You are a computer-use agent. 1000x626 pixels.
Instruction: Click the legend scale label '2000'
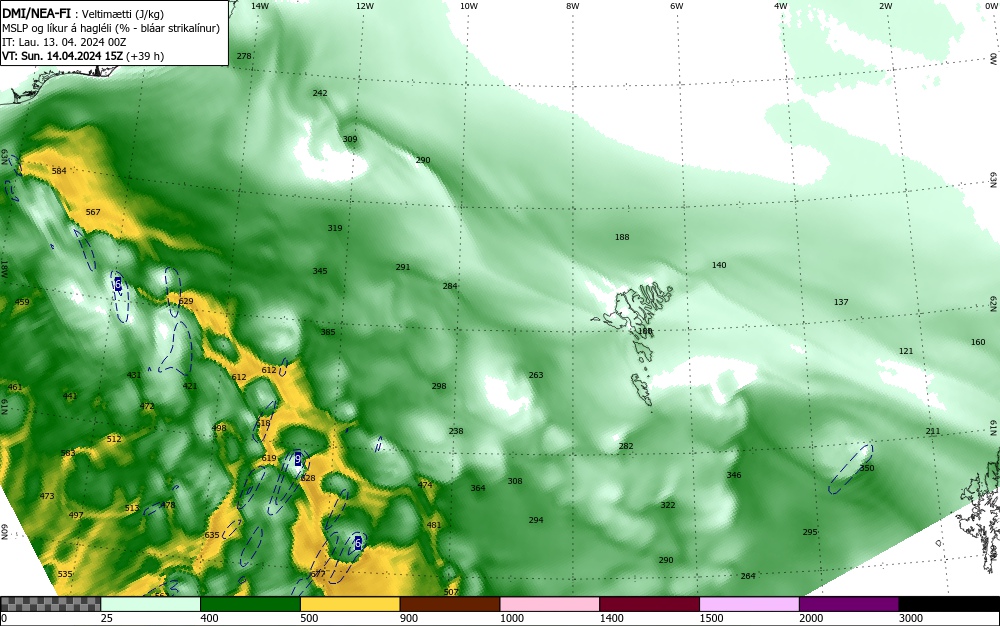(x=811, y=618)
